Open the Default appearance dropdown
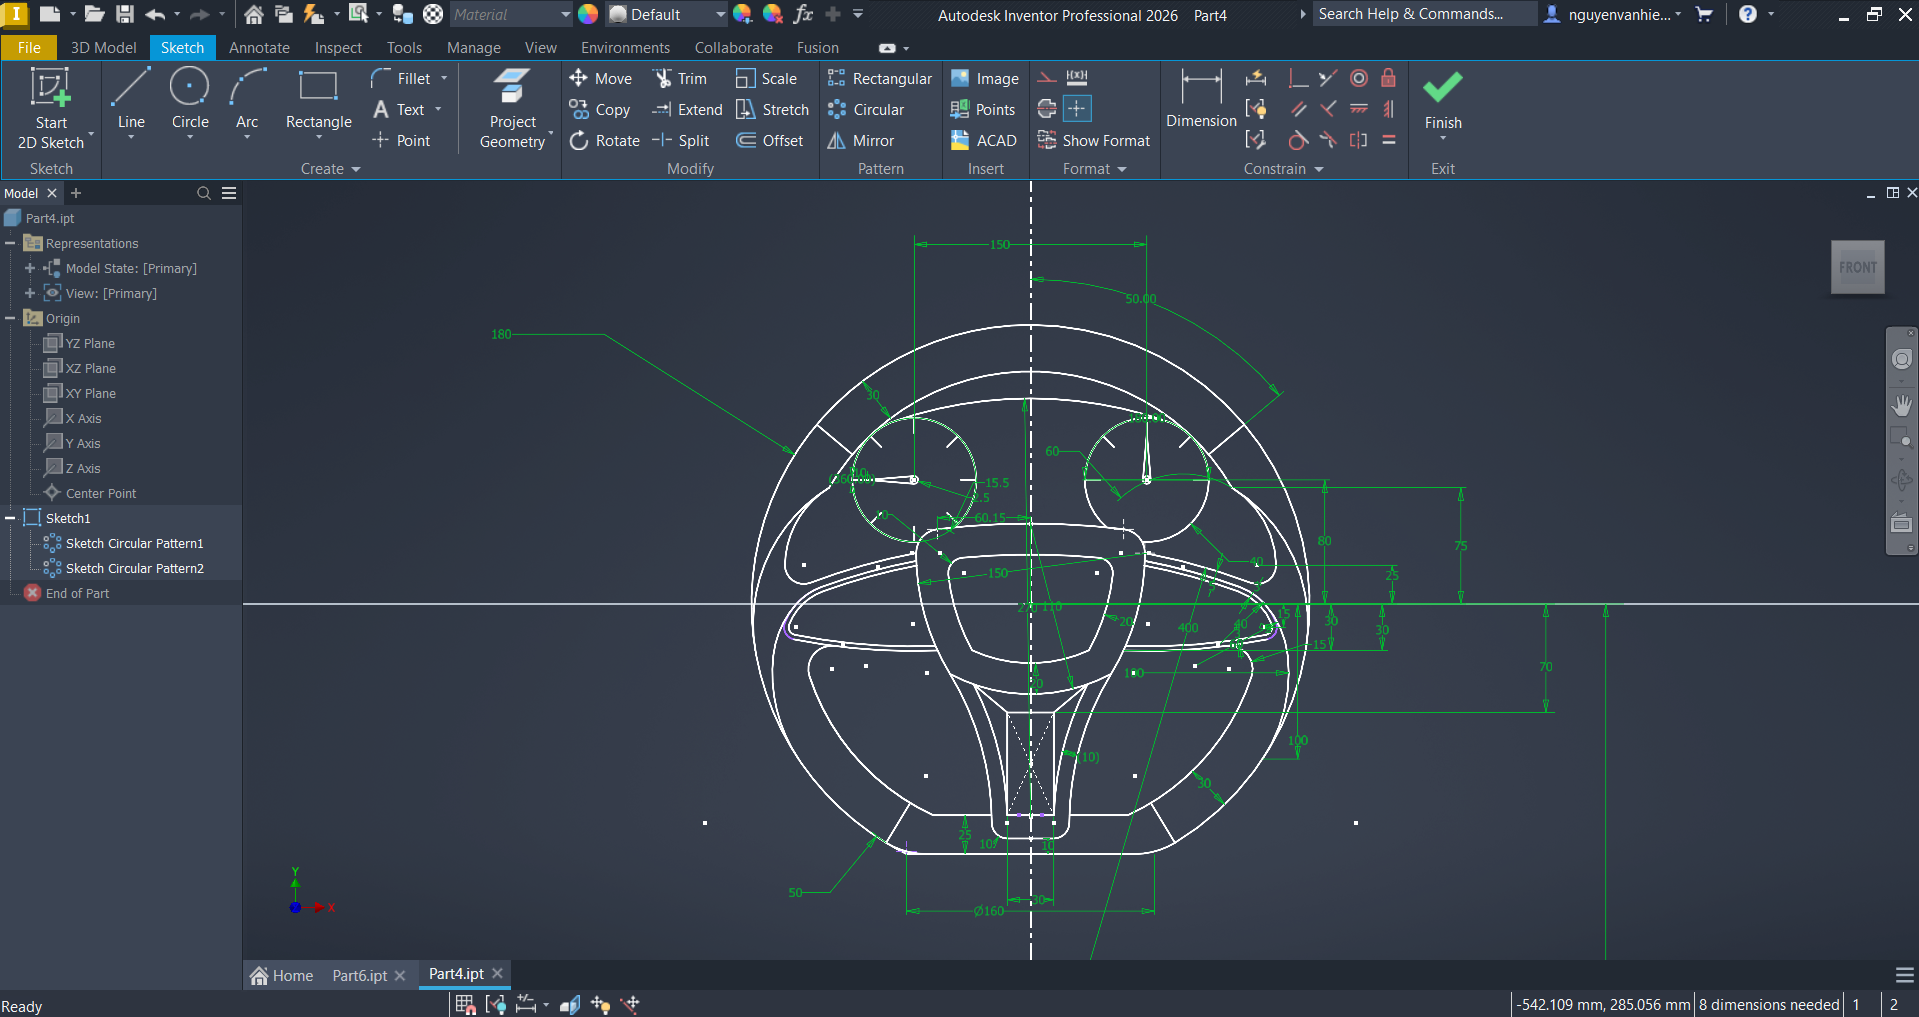Viewport: 1919px width, 1017px height. [720, 15]
